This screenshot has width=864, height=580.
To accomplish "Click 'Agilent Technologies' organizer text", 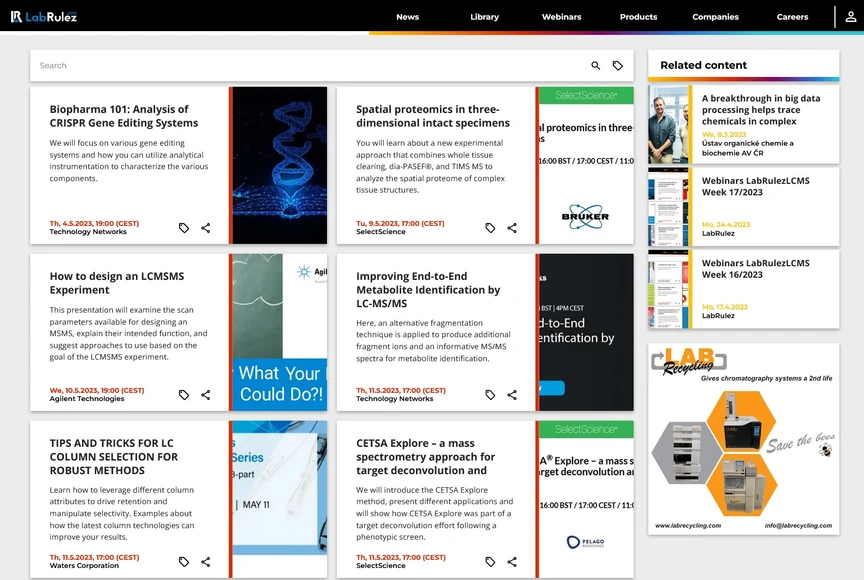I will coord(87,399).
